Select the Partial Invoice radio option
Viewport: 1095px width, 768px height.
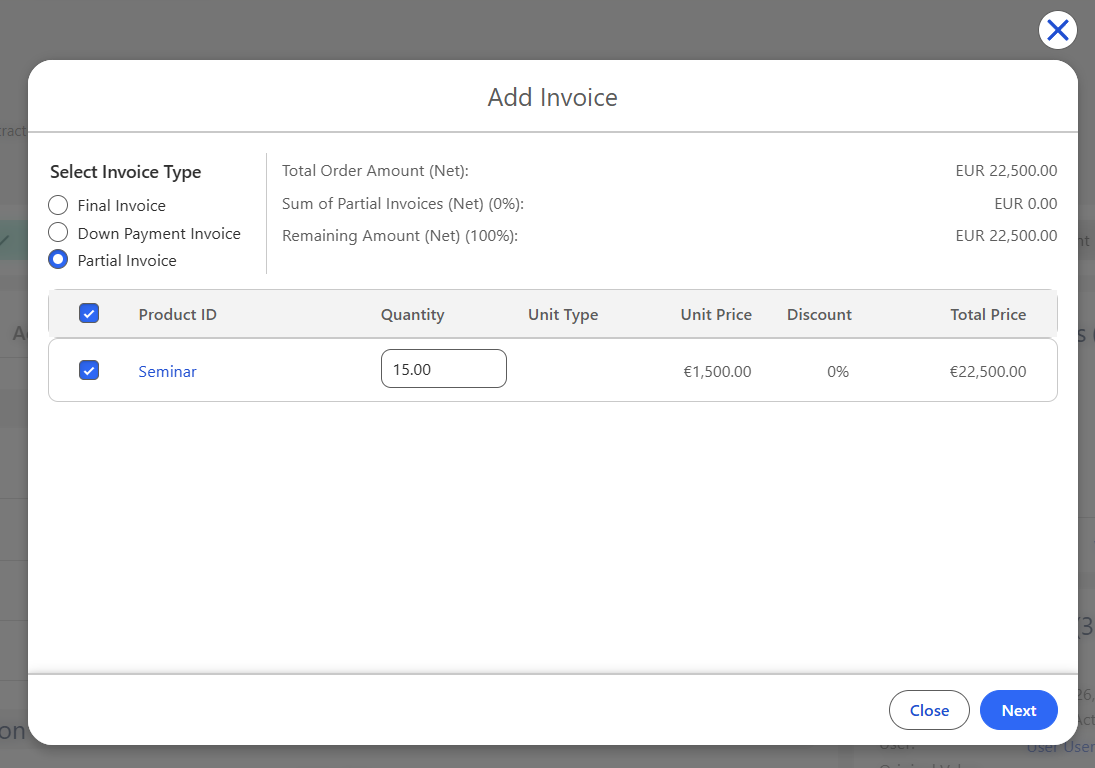58,260
